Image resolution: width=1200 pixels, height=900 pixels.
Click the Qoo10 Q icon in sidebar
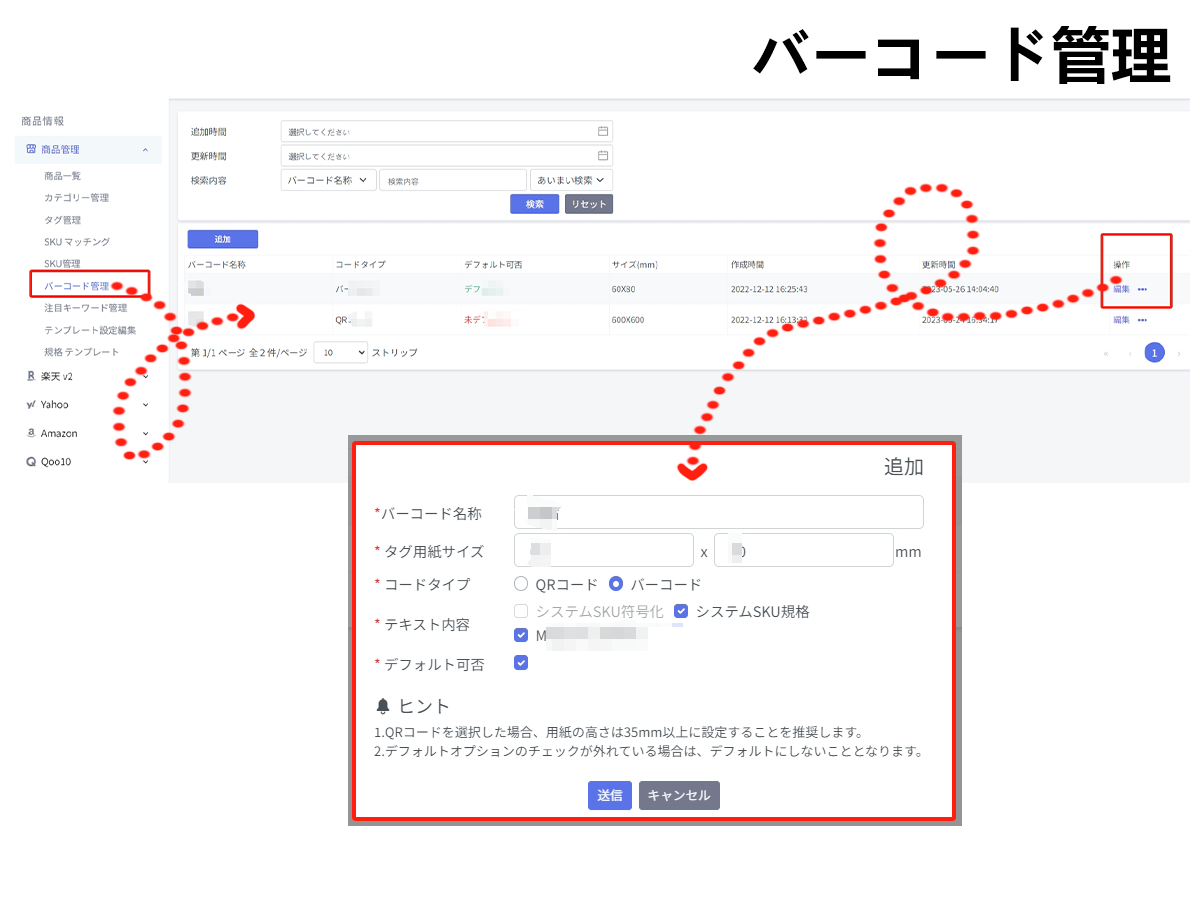click(x=31, y=462)
